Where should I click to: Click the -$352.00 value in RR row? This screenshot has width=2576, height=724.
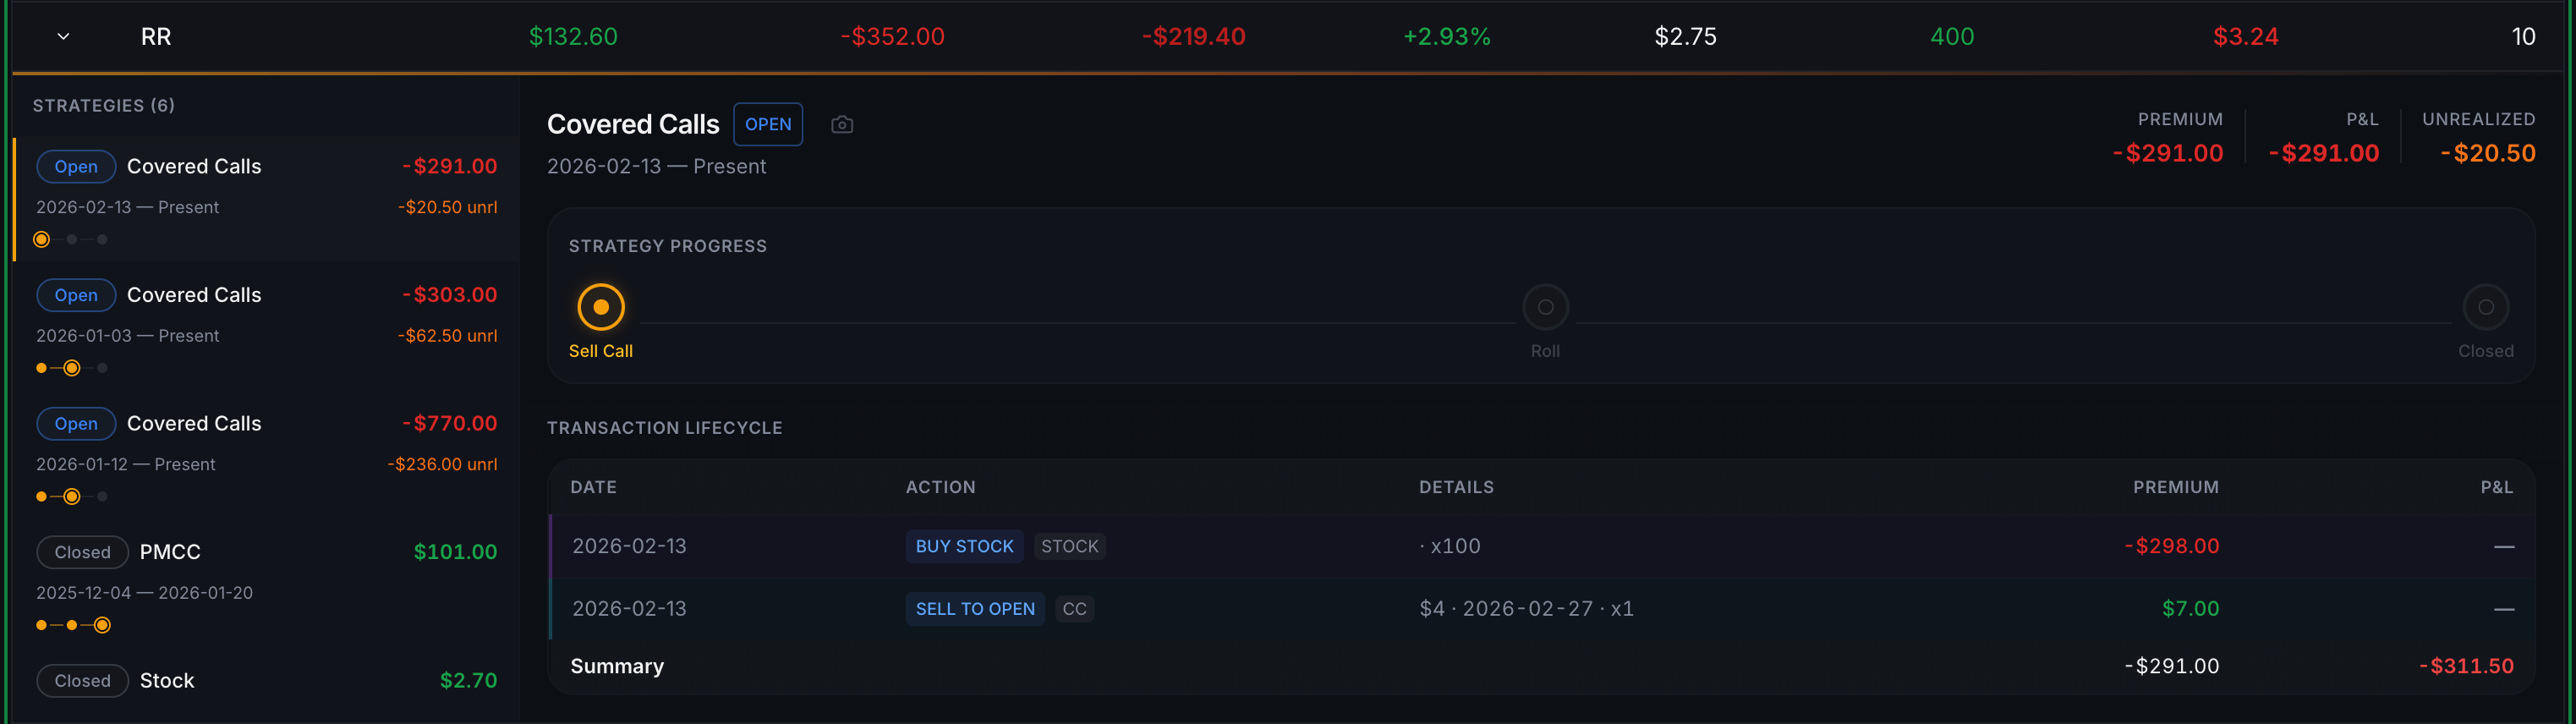[892, 37]
